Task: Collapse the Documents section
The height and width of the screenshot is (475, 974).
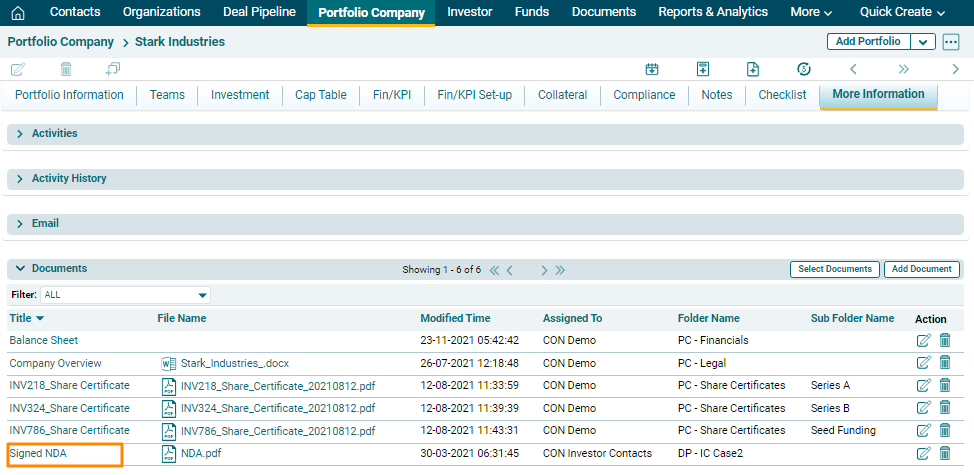Action: pyautogui.click(x=20, y=269)
